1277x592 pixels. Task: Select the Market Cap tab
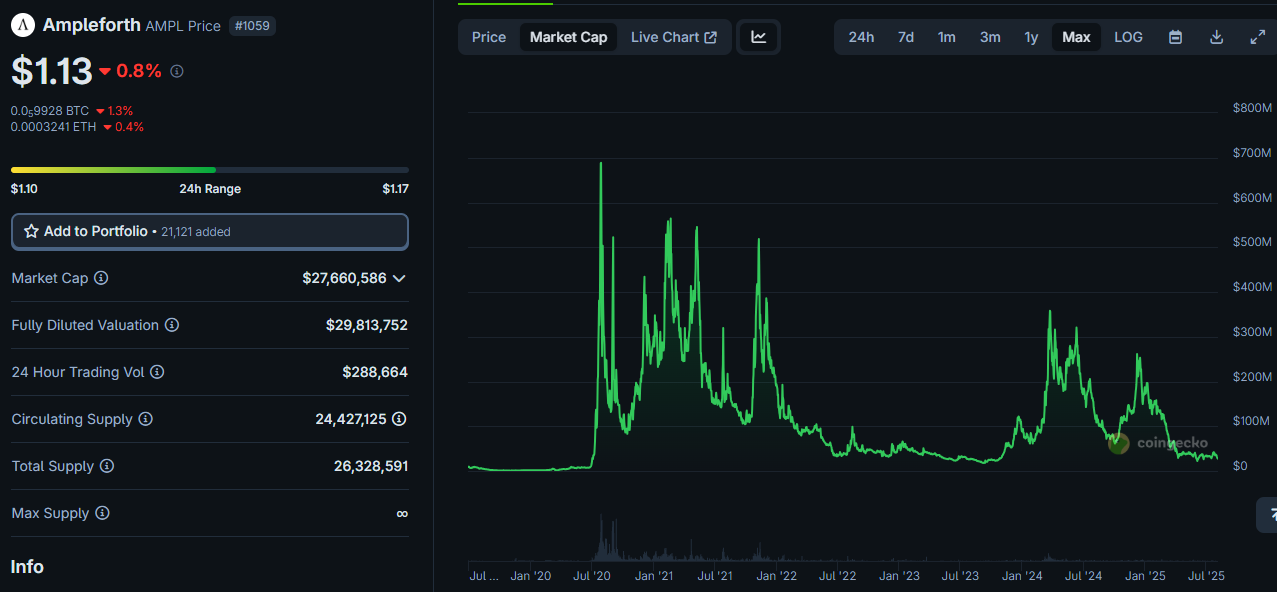pyautogui.click(x=568, y=37)
